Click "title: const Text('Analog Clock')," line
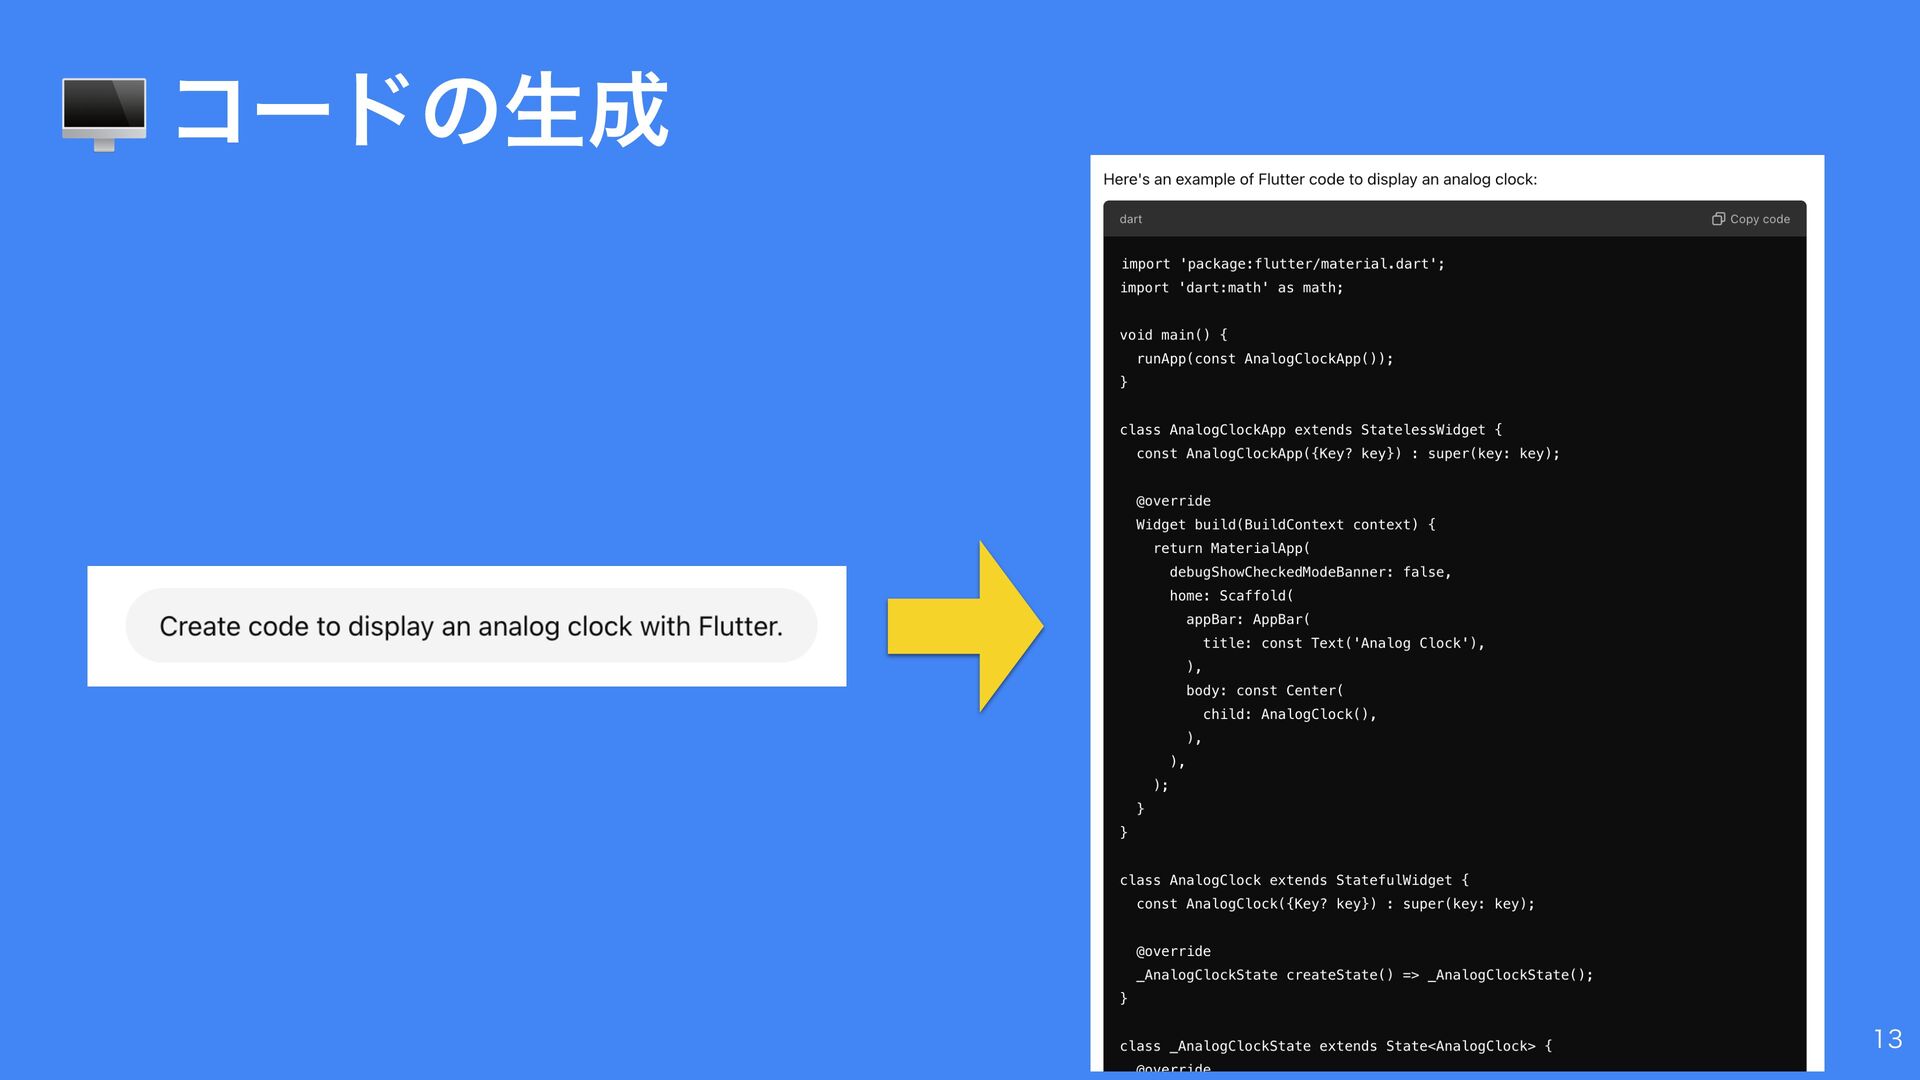 pos(1344,644)
